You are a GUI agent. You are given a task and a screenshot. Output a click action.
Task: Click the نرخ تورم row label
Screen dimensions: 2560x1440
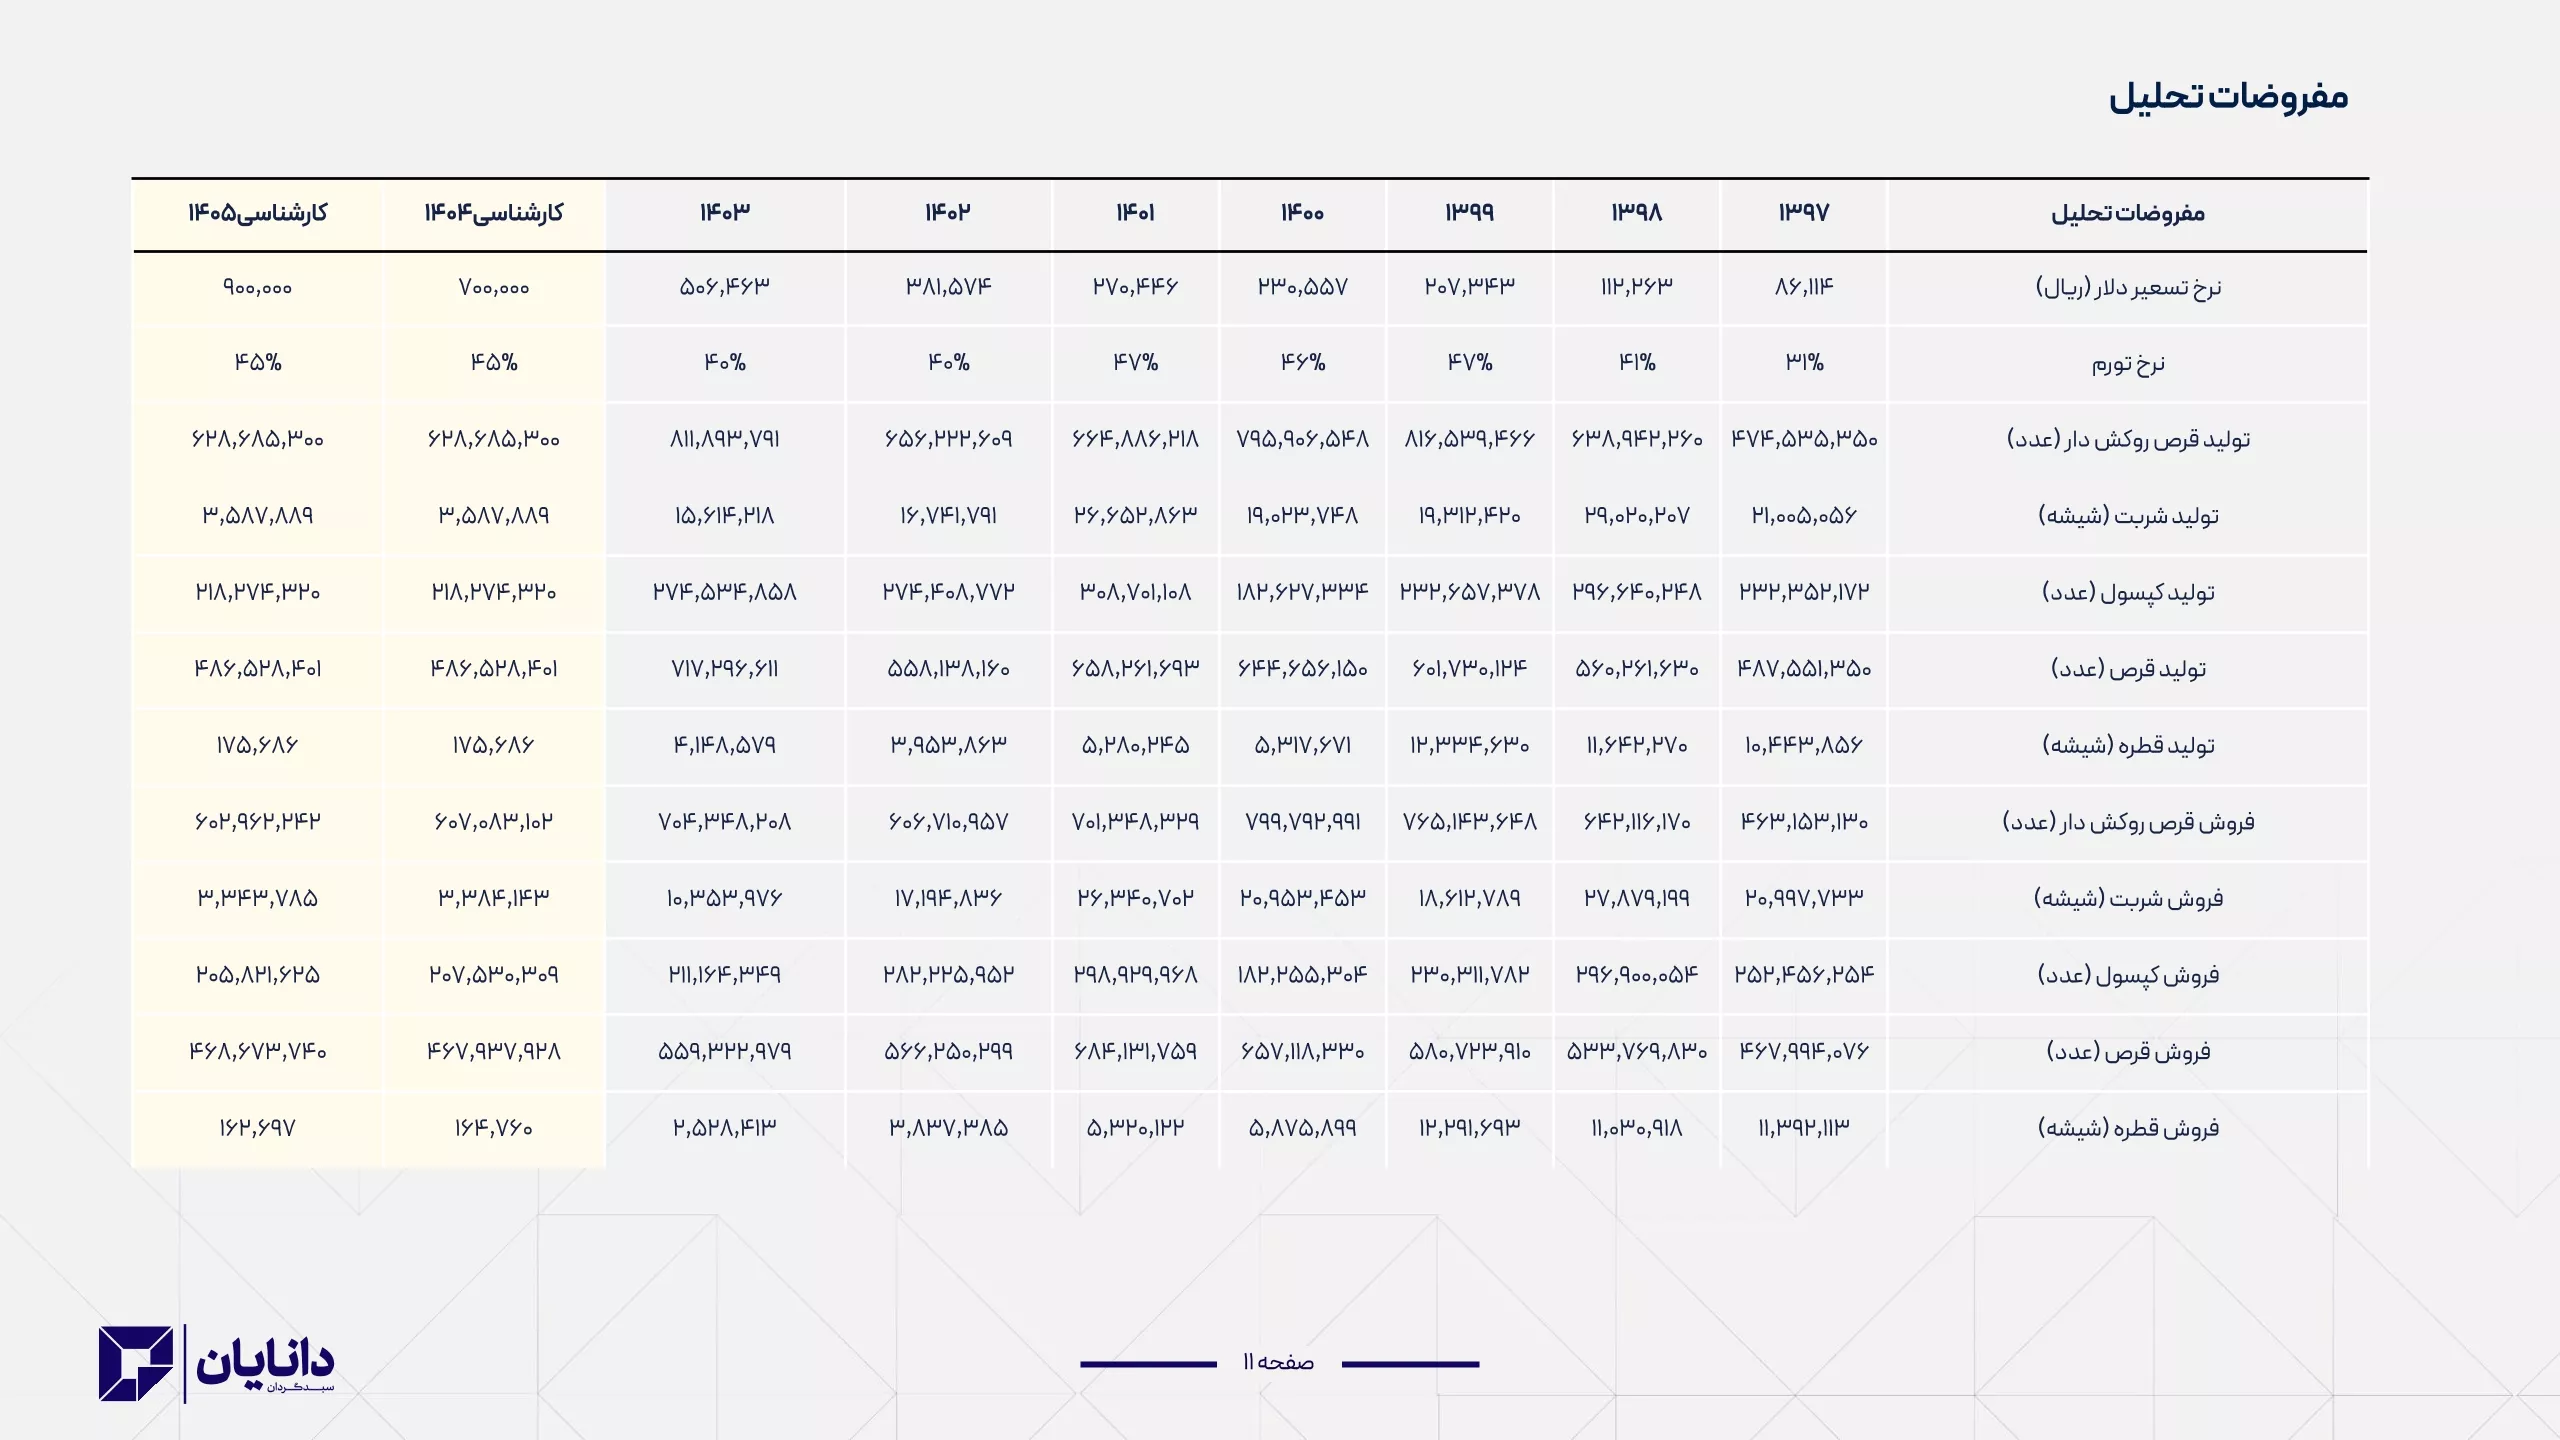tap(2127, 364)
